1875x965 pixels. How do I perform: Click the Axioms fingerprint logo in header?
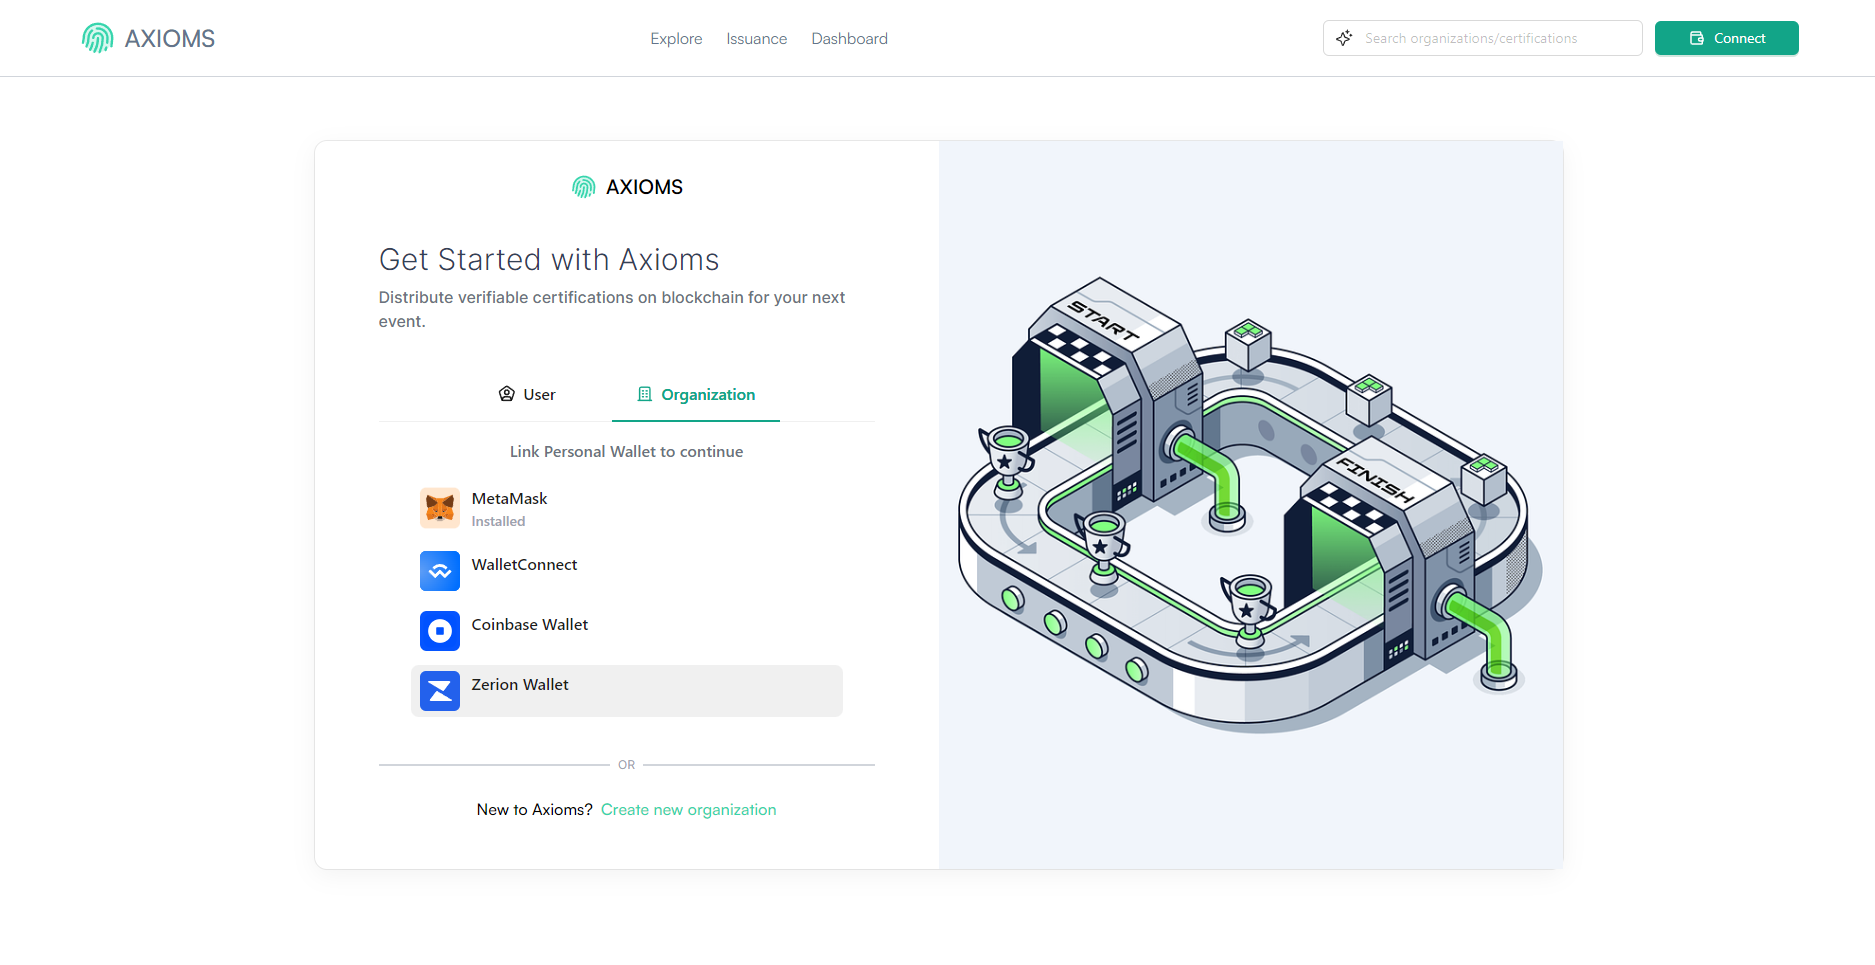point(97,38)
